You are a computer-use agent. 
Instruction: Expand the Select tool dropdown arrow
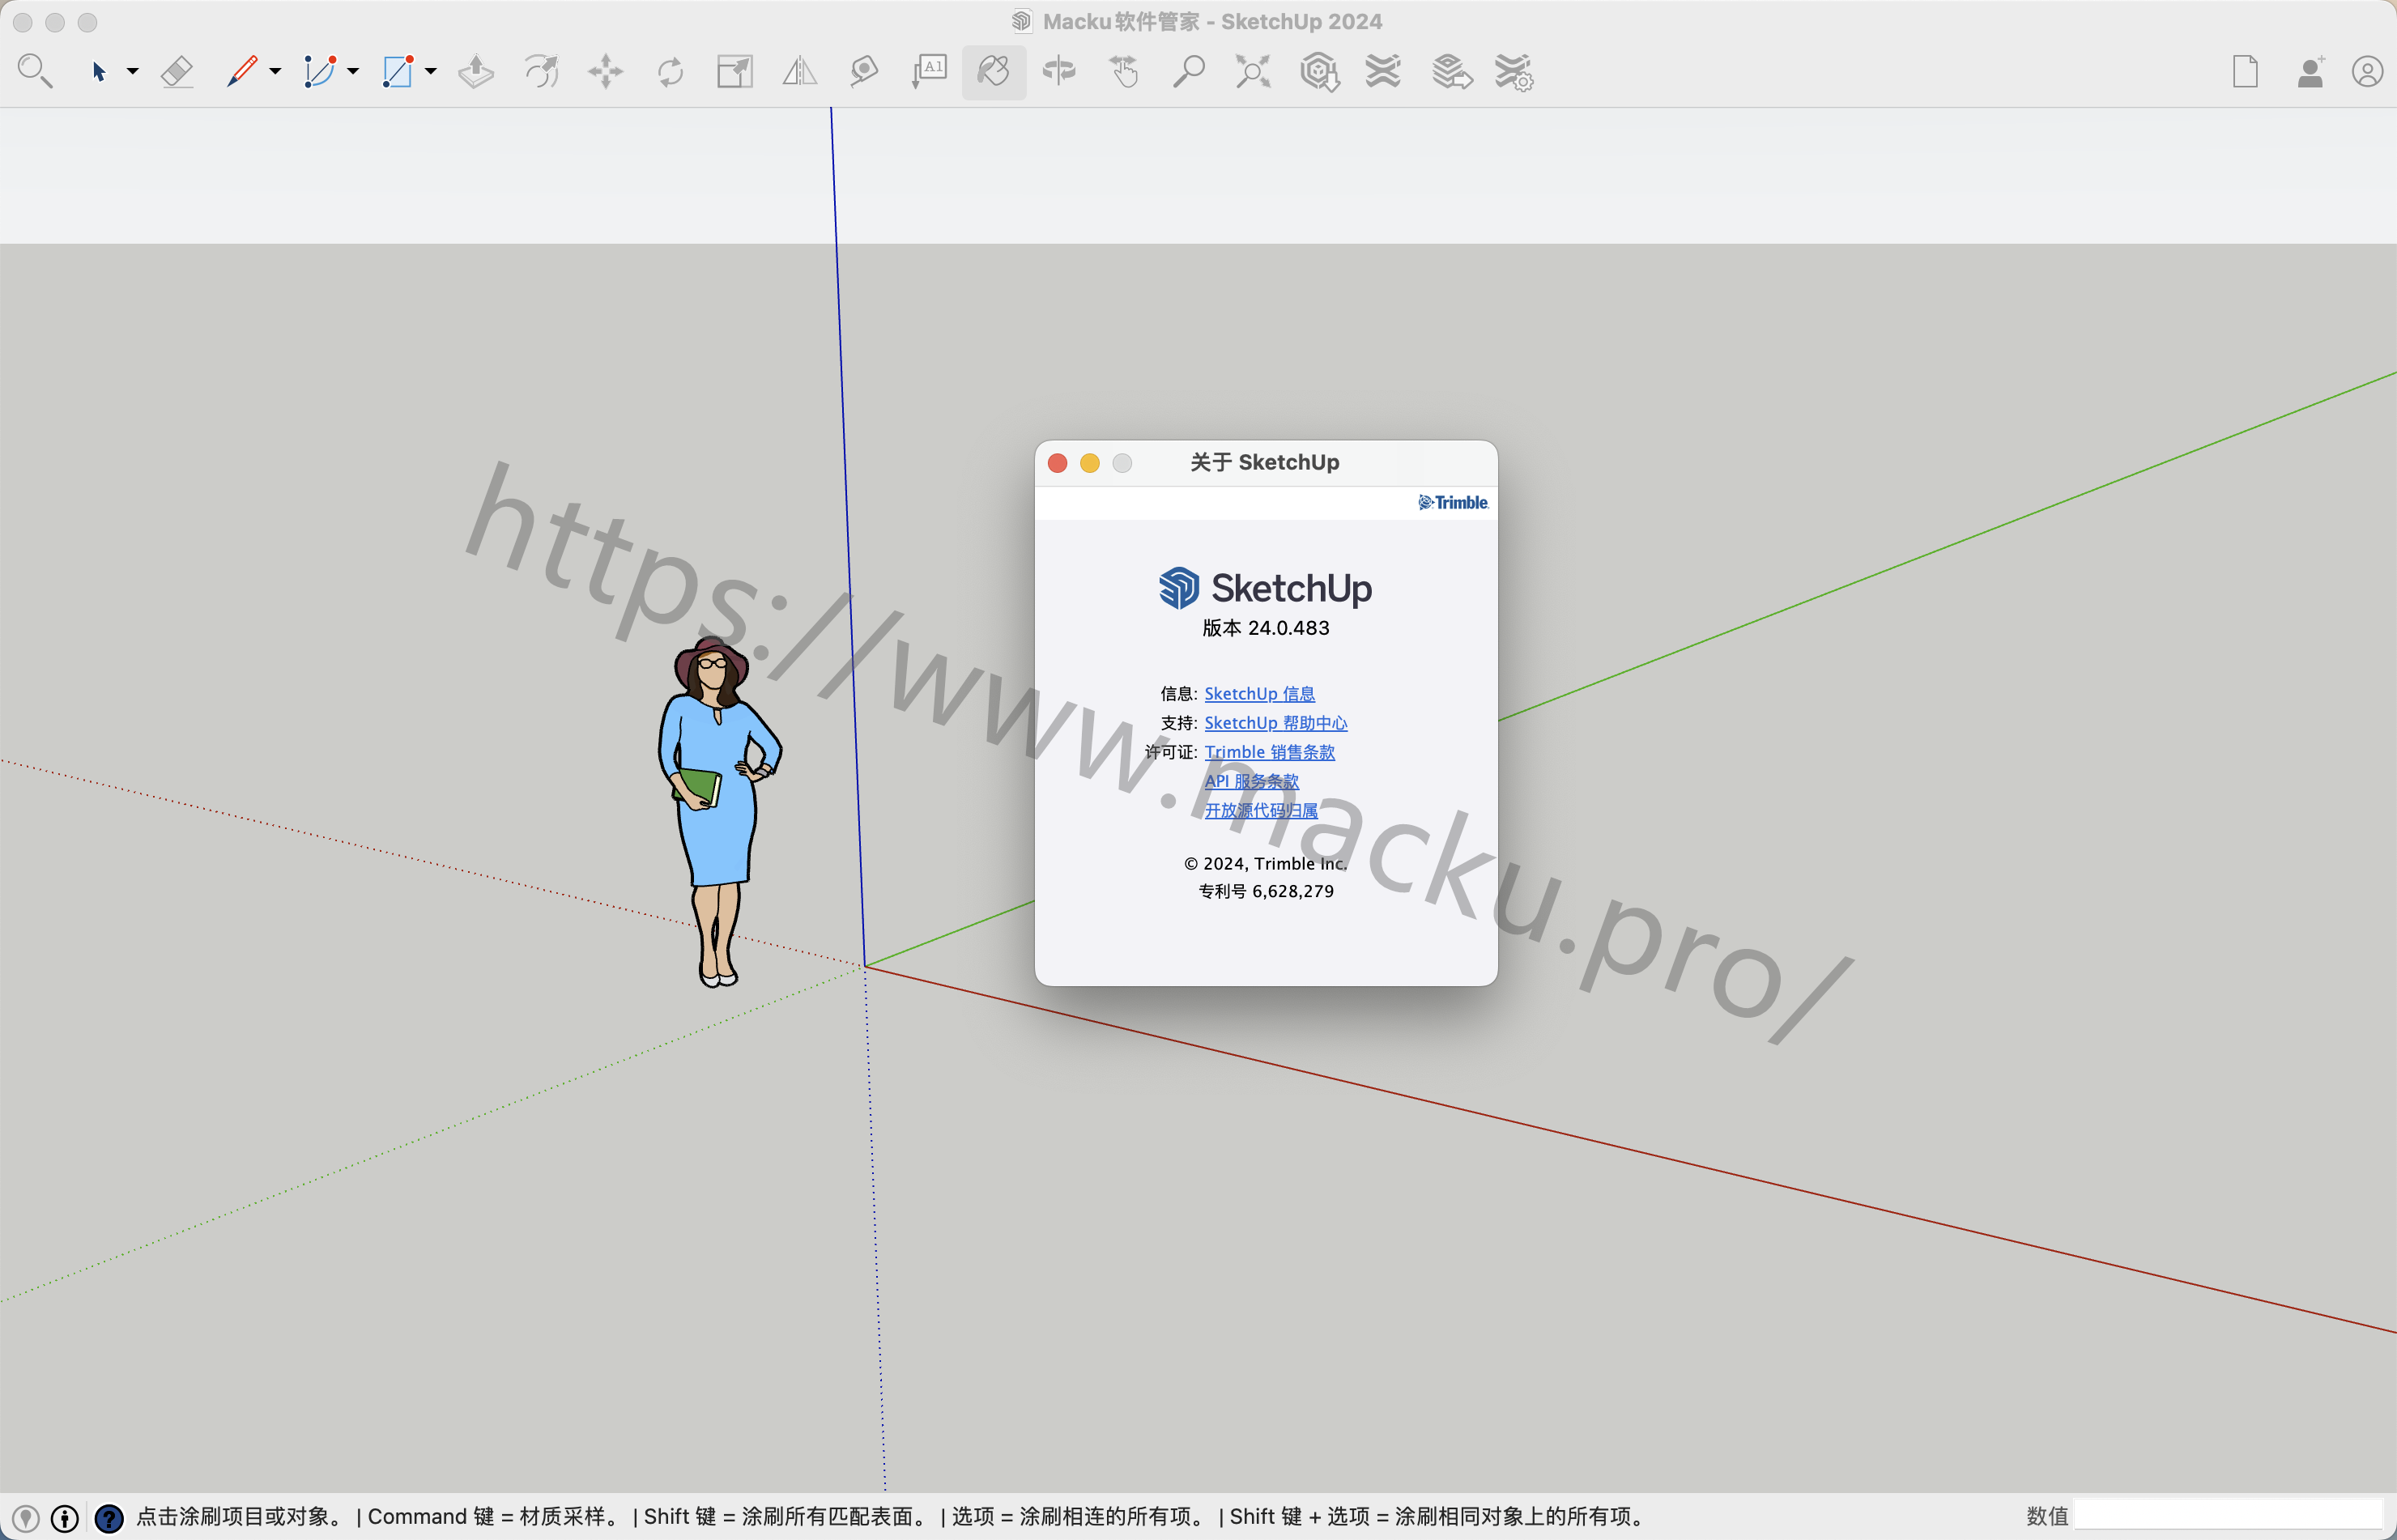(132, 71)
